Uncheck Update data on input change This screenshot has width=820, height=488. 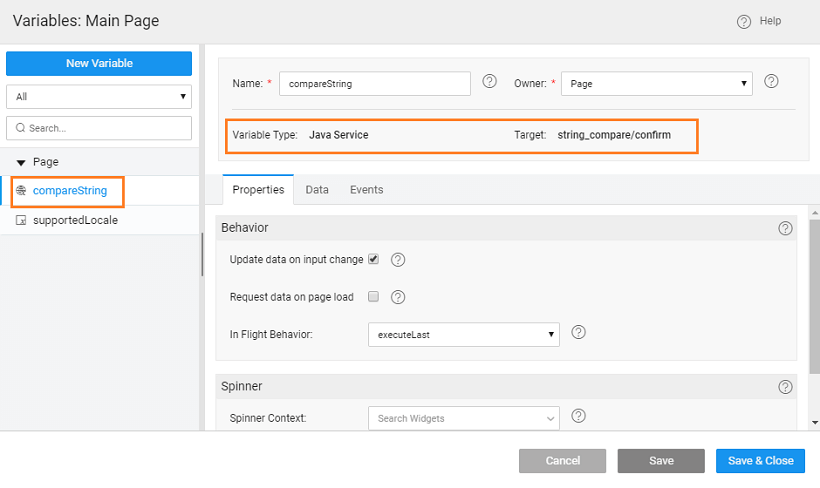tap(373, 259)
